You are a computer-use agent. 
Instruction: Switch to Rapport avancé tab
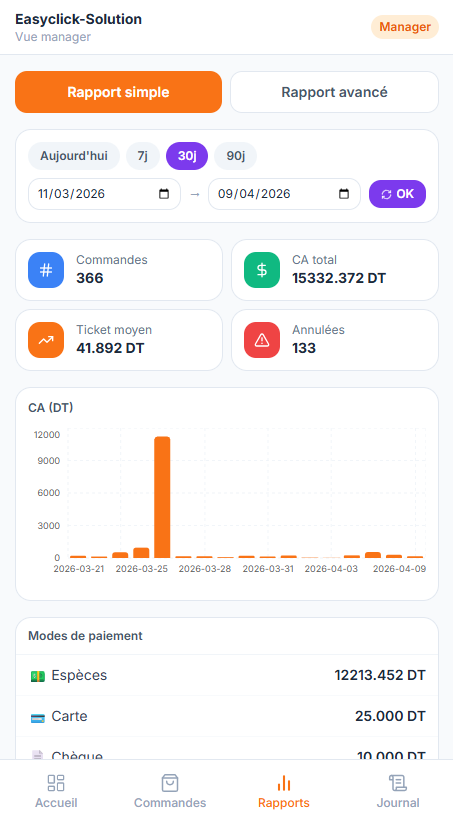coord(334,92)
